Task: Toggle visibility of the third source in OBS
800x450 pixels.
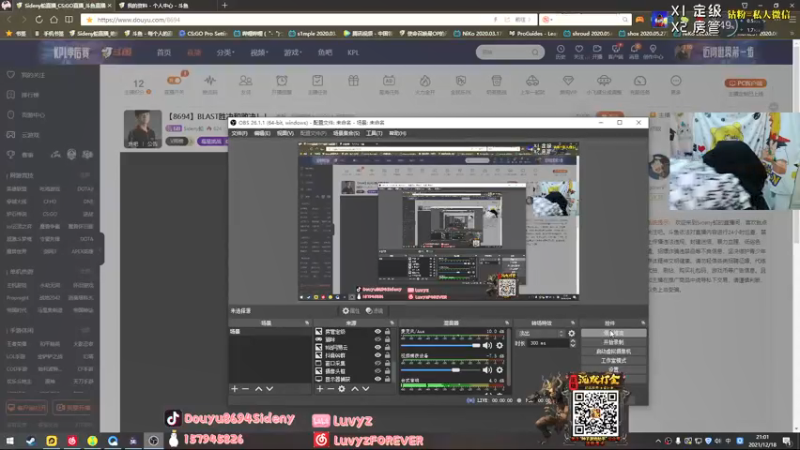Action: 378,347
